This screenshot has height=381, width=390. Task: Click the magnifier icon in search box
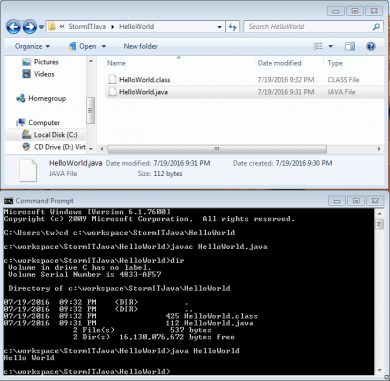[x=376, y=27]
